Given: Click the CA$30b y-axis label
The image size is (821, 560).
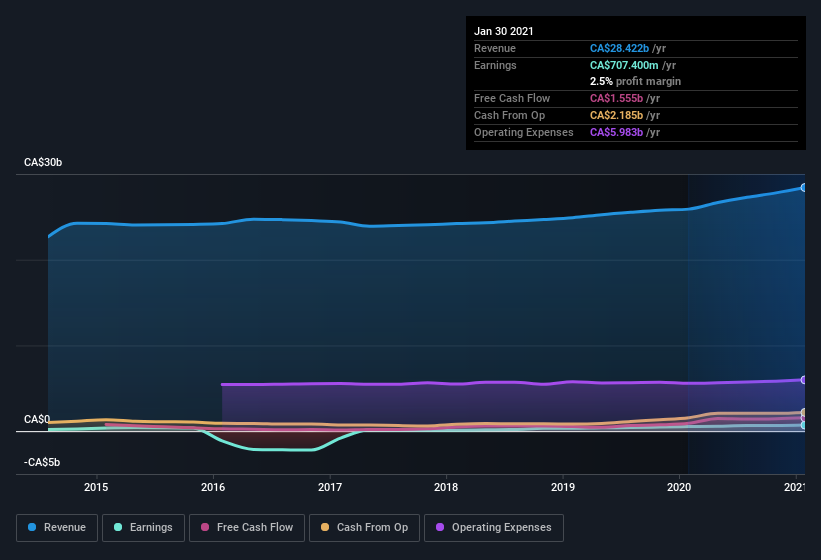Looking at the screenshot, I should [43, 162].
